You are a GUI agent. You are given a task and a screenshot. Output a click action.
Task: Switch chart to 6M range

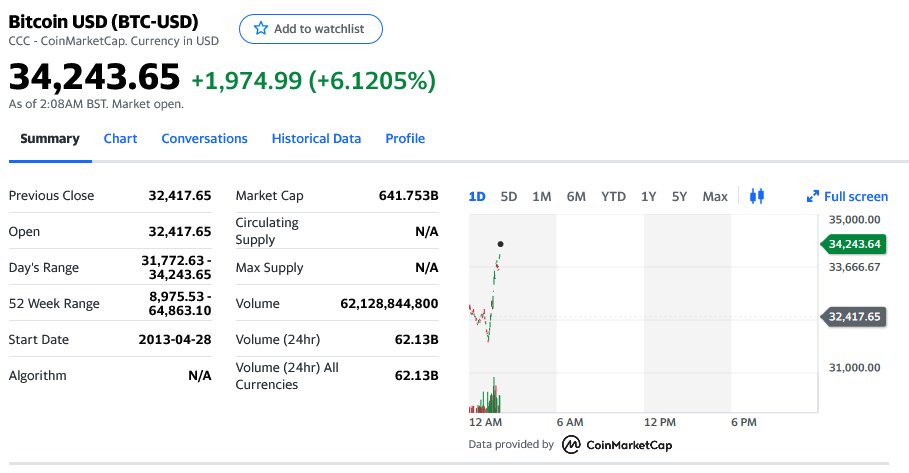pyautogui.click(x=576, y=197)
